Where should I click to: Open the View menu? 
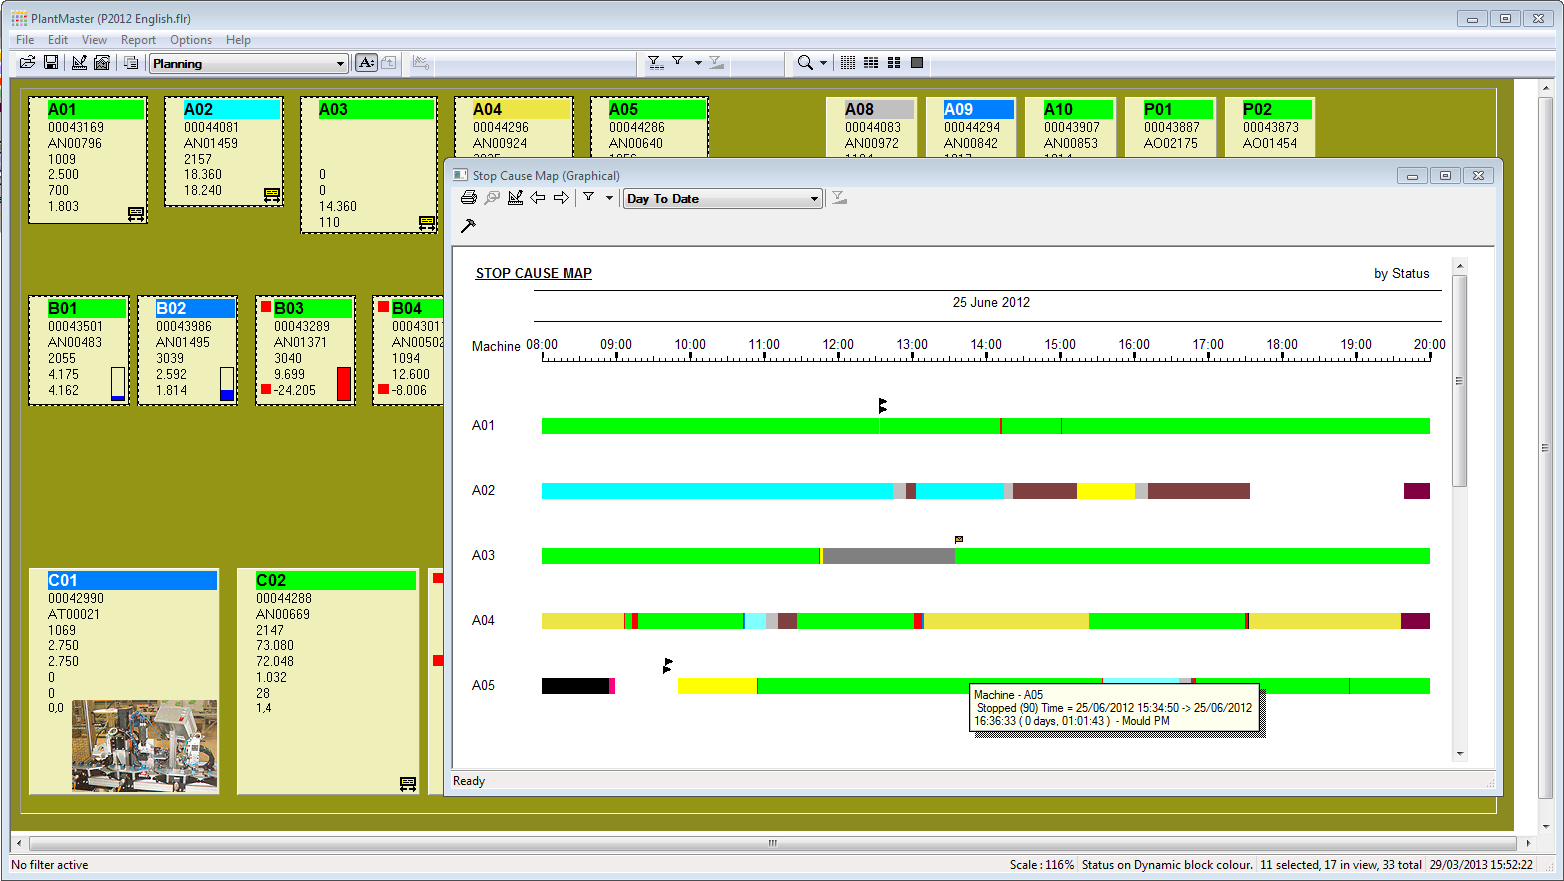pyautogui.click(x=94, y=40)
